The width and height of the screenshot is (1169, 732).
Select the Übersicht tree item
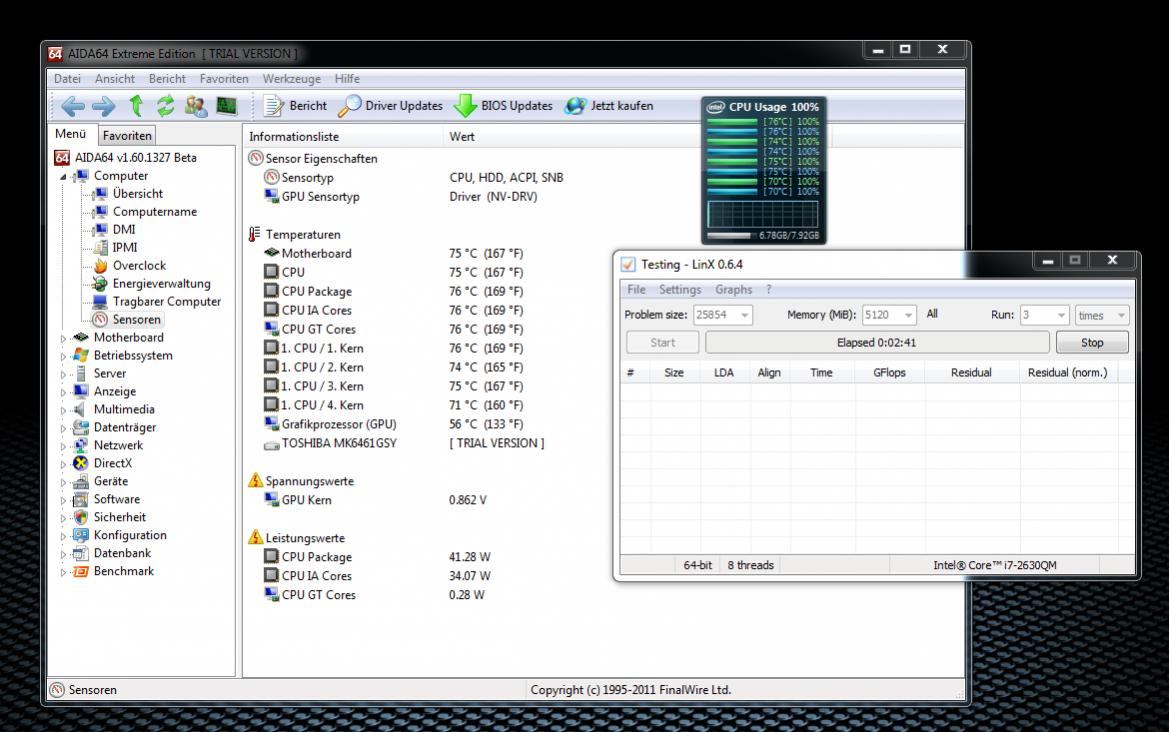coord(137,193)
